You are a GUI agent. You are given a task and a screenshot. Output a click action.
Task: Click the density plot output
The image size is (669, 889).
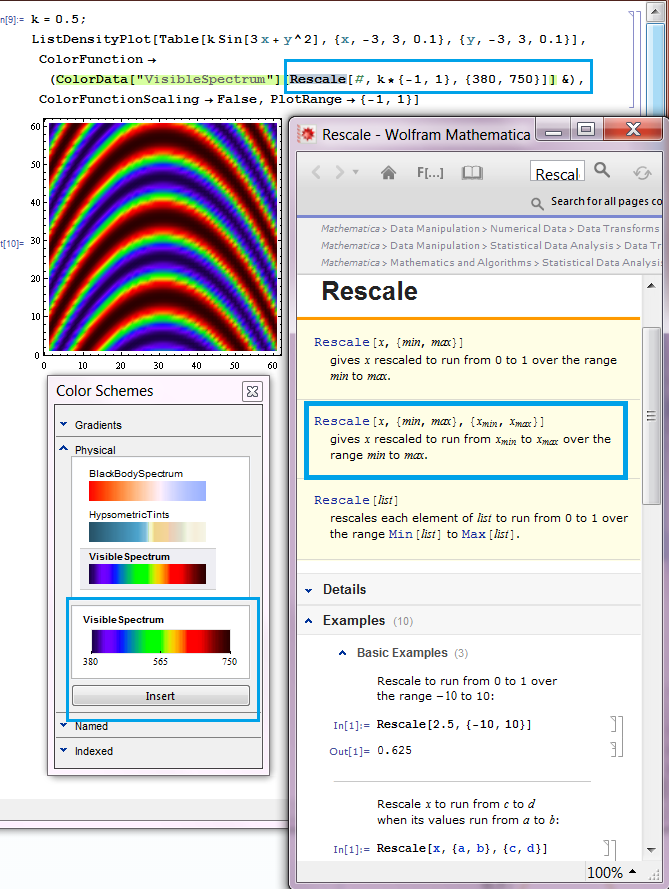[x=163, y=236]
